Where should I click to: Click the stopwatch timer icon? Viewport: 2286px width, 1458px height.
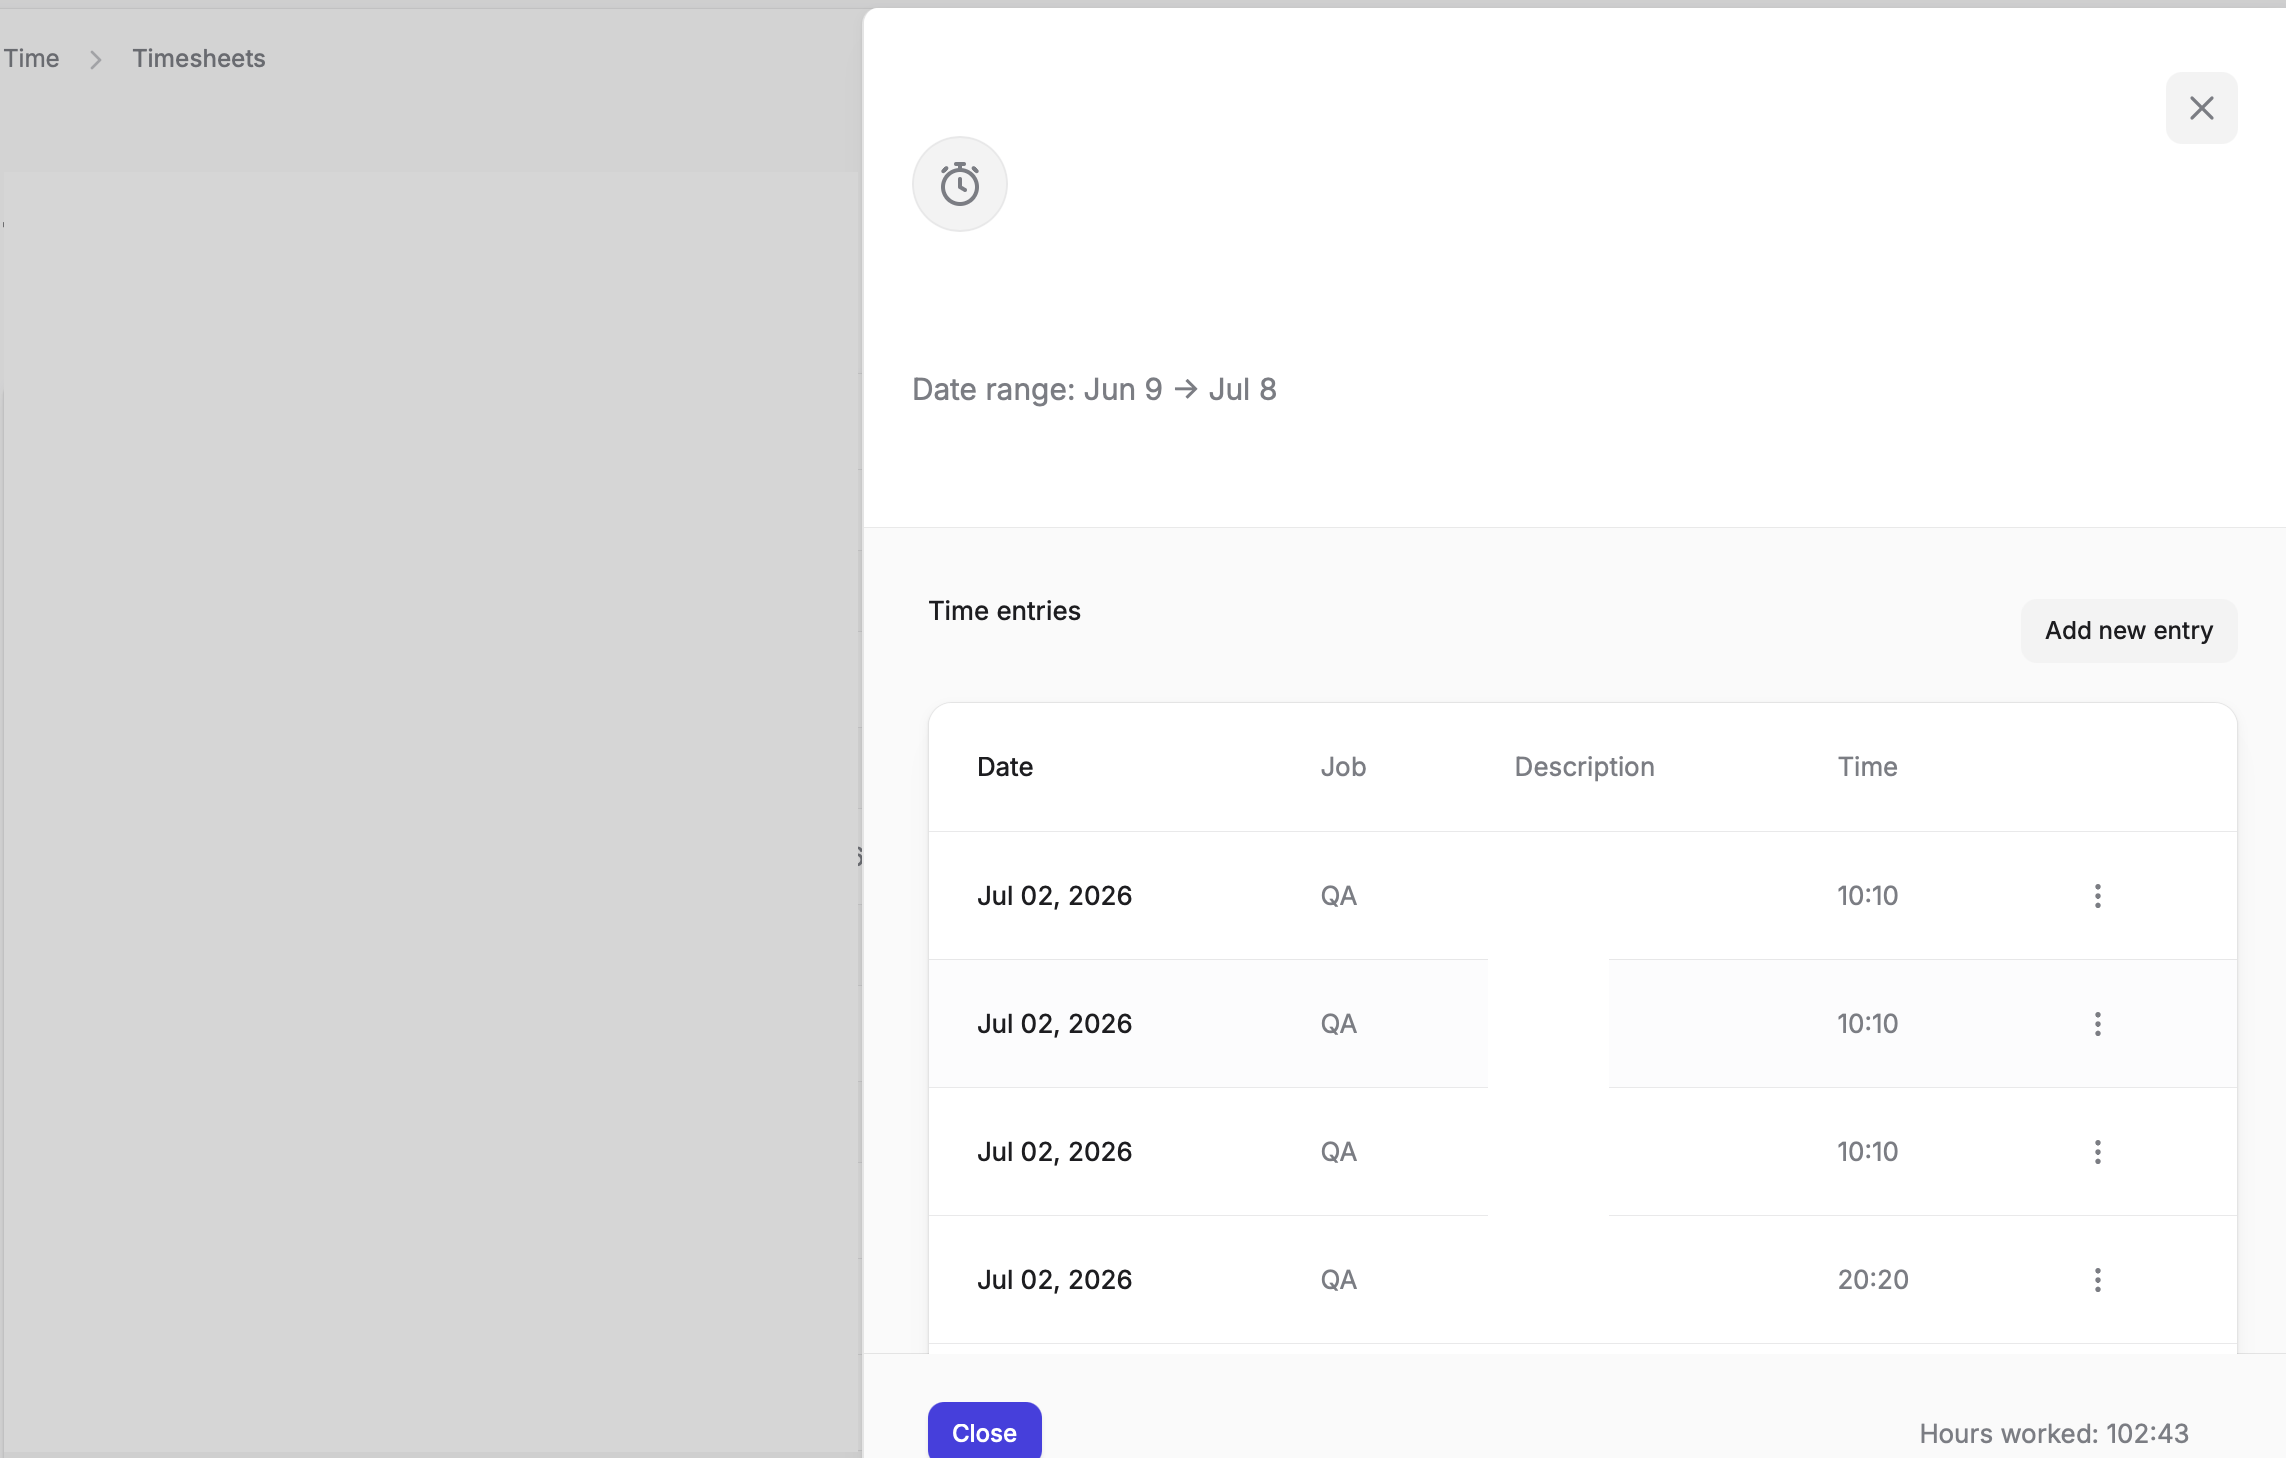pyautogui.click(x=959, y=184)
